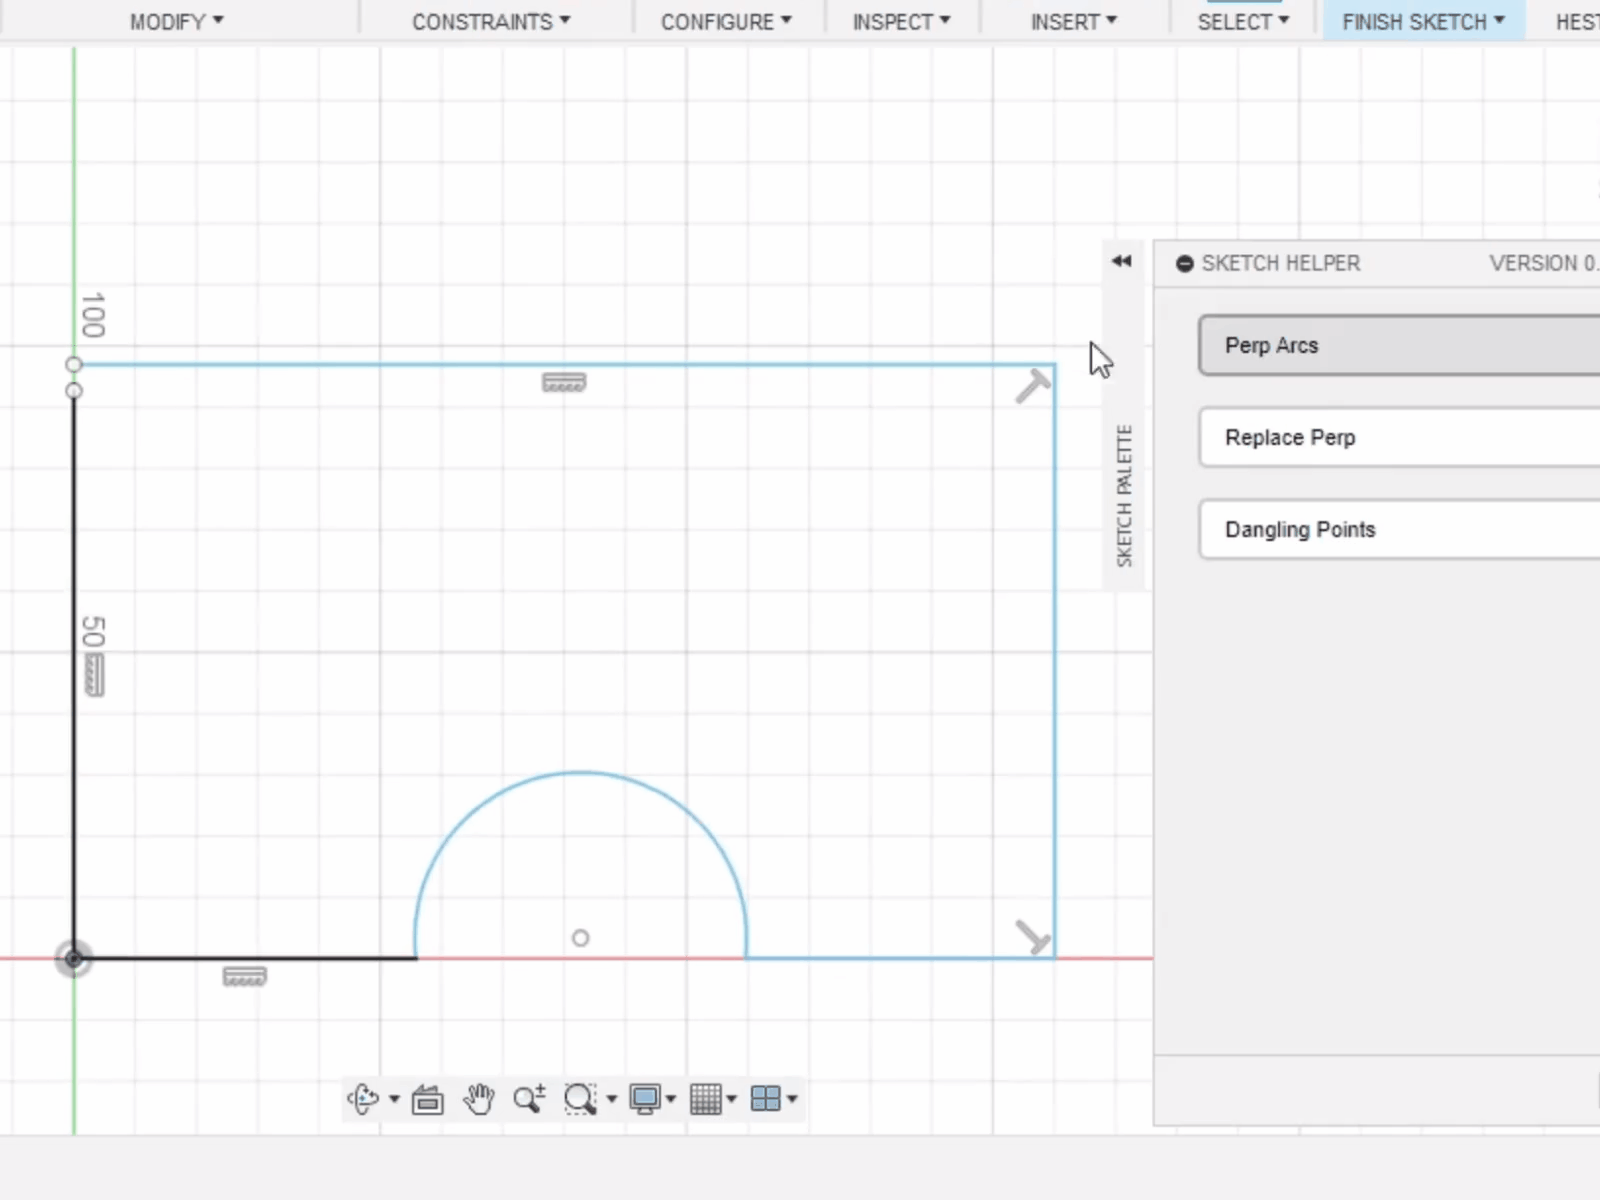The image size is (1600, 1200).
Task: Open the vertical SKETCH PALETTE tab
Action: 1124,496
